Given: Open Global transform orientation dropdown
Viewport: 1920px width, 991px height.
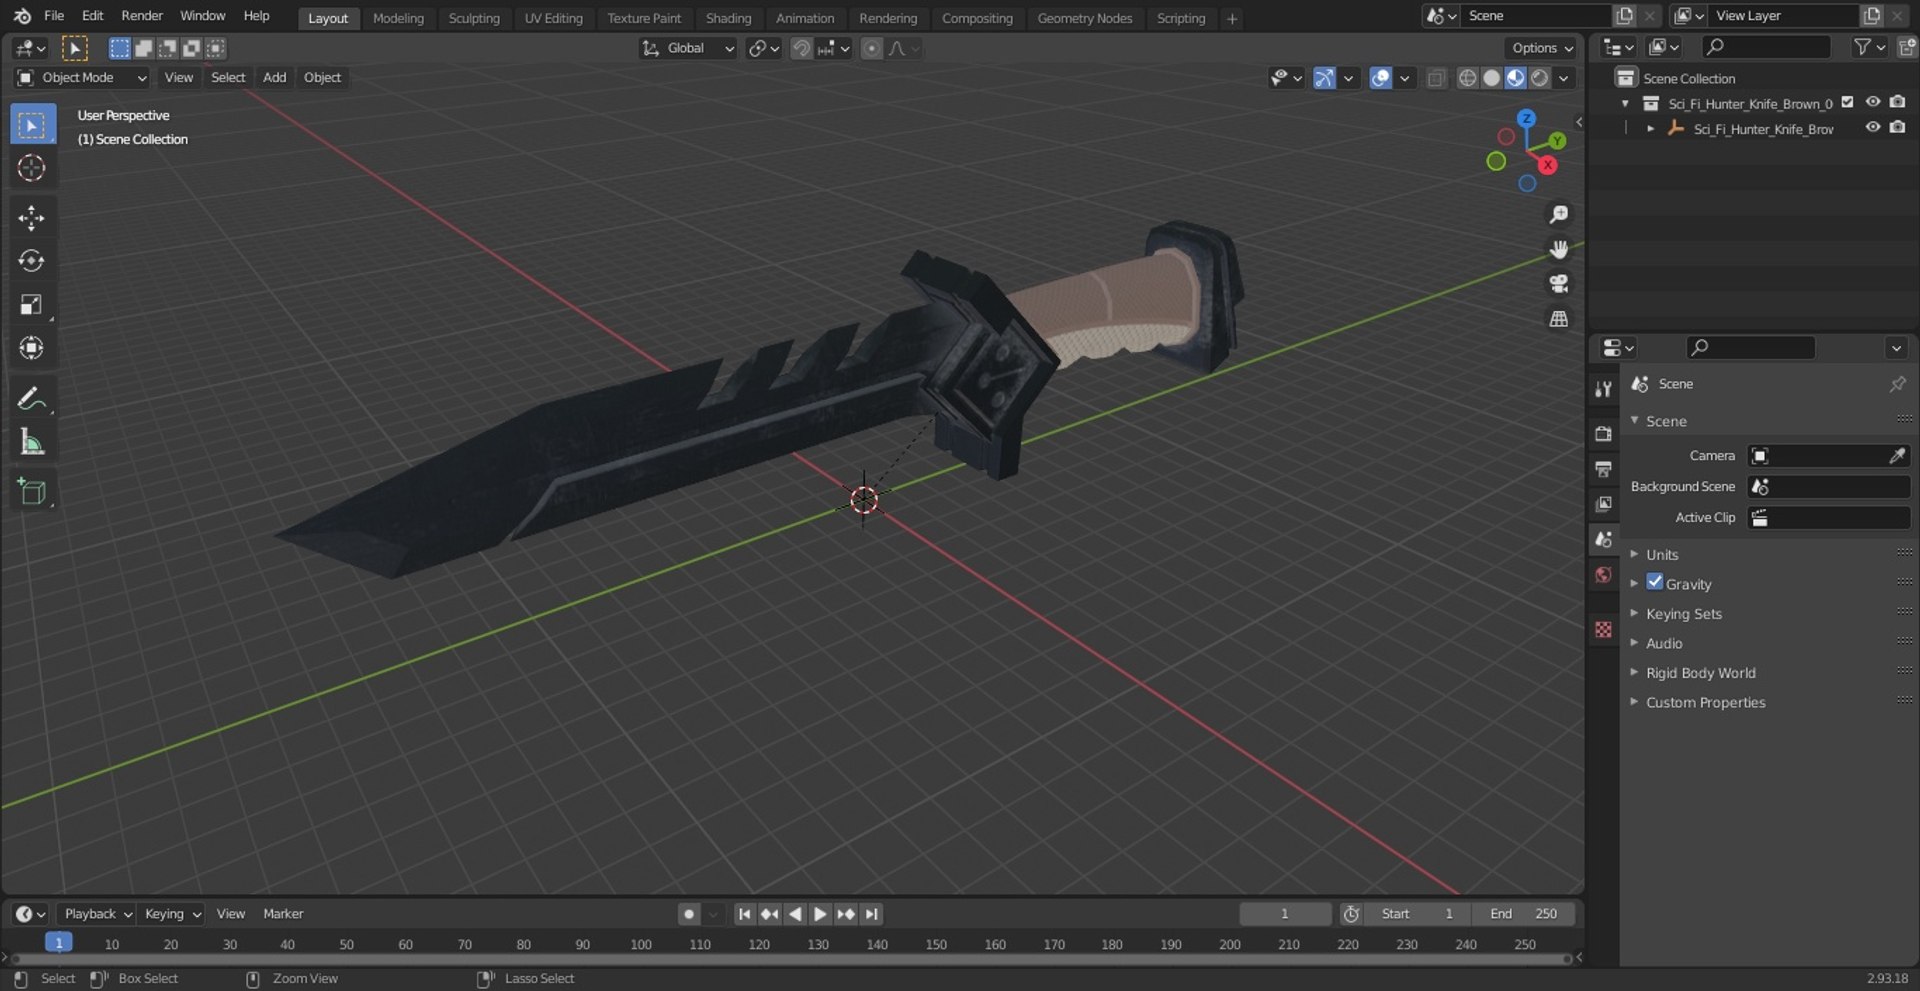Looking at the screenshot, I should tap(688, 48).
